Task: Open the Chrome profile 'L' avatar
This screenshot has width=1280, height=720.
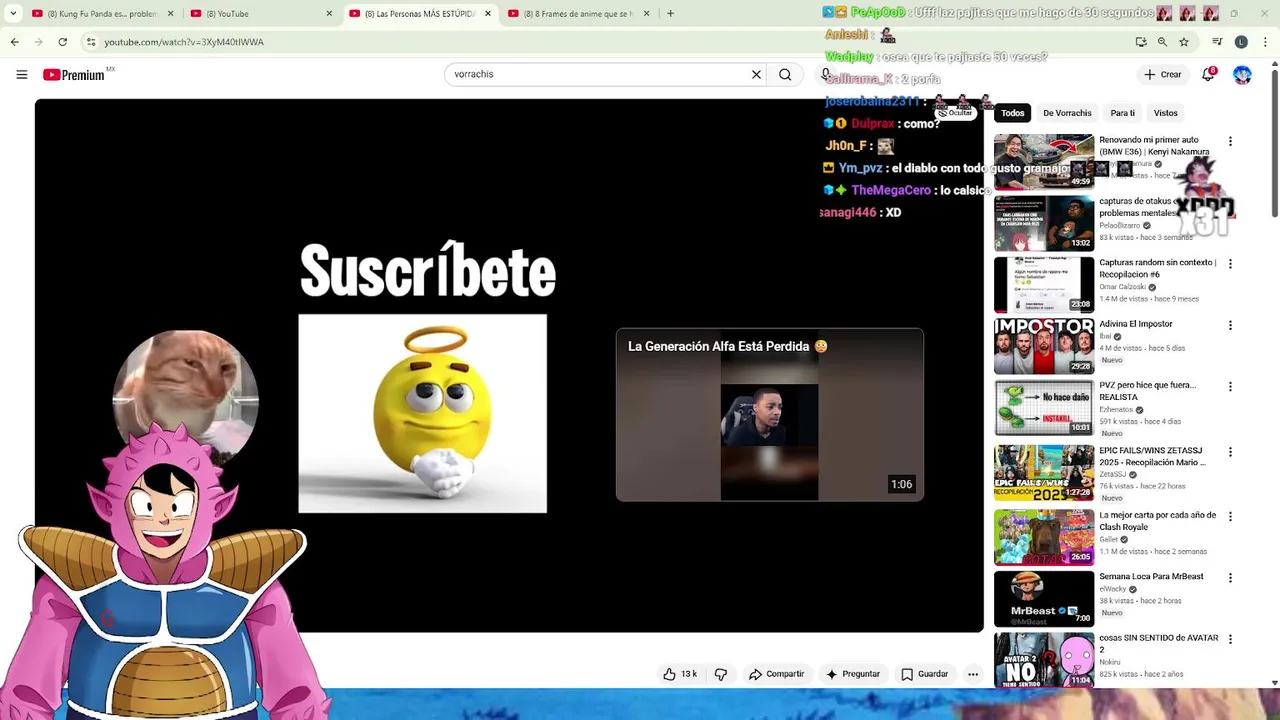Action: (x=1241, y=42)
